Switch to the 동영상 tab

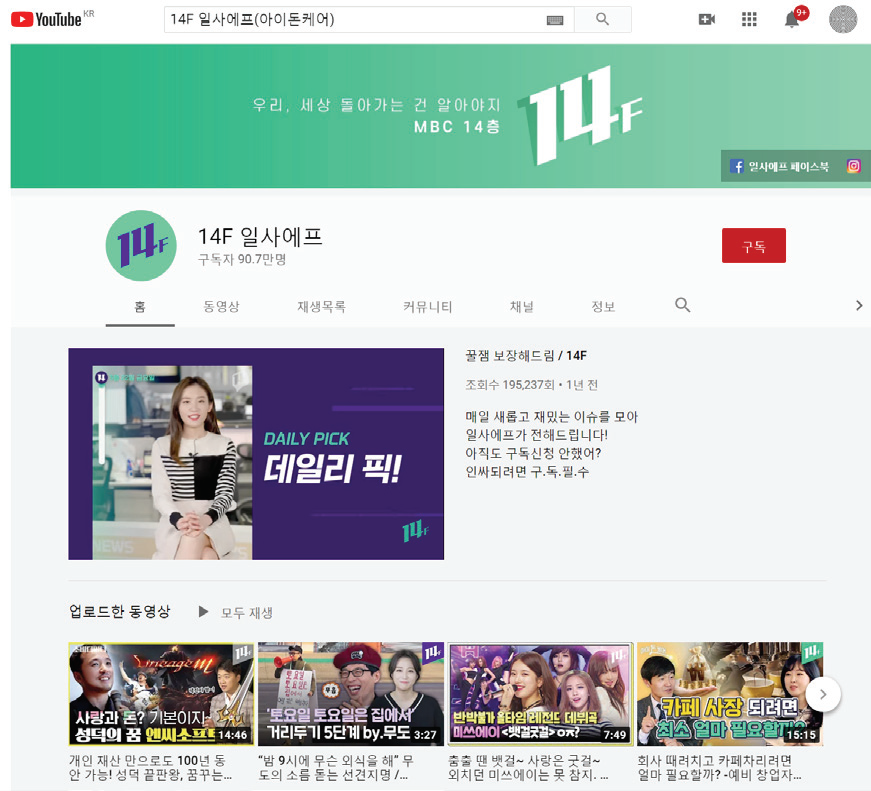[221, 306]
